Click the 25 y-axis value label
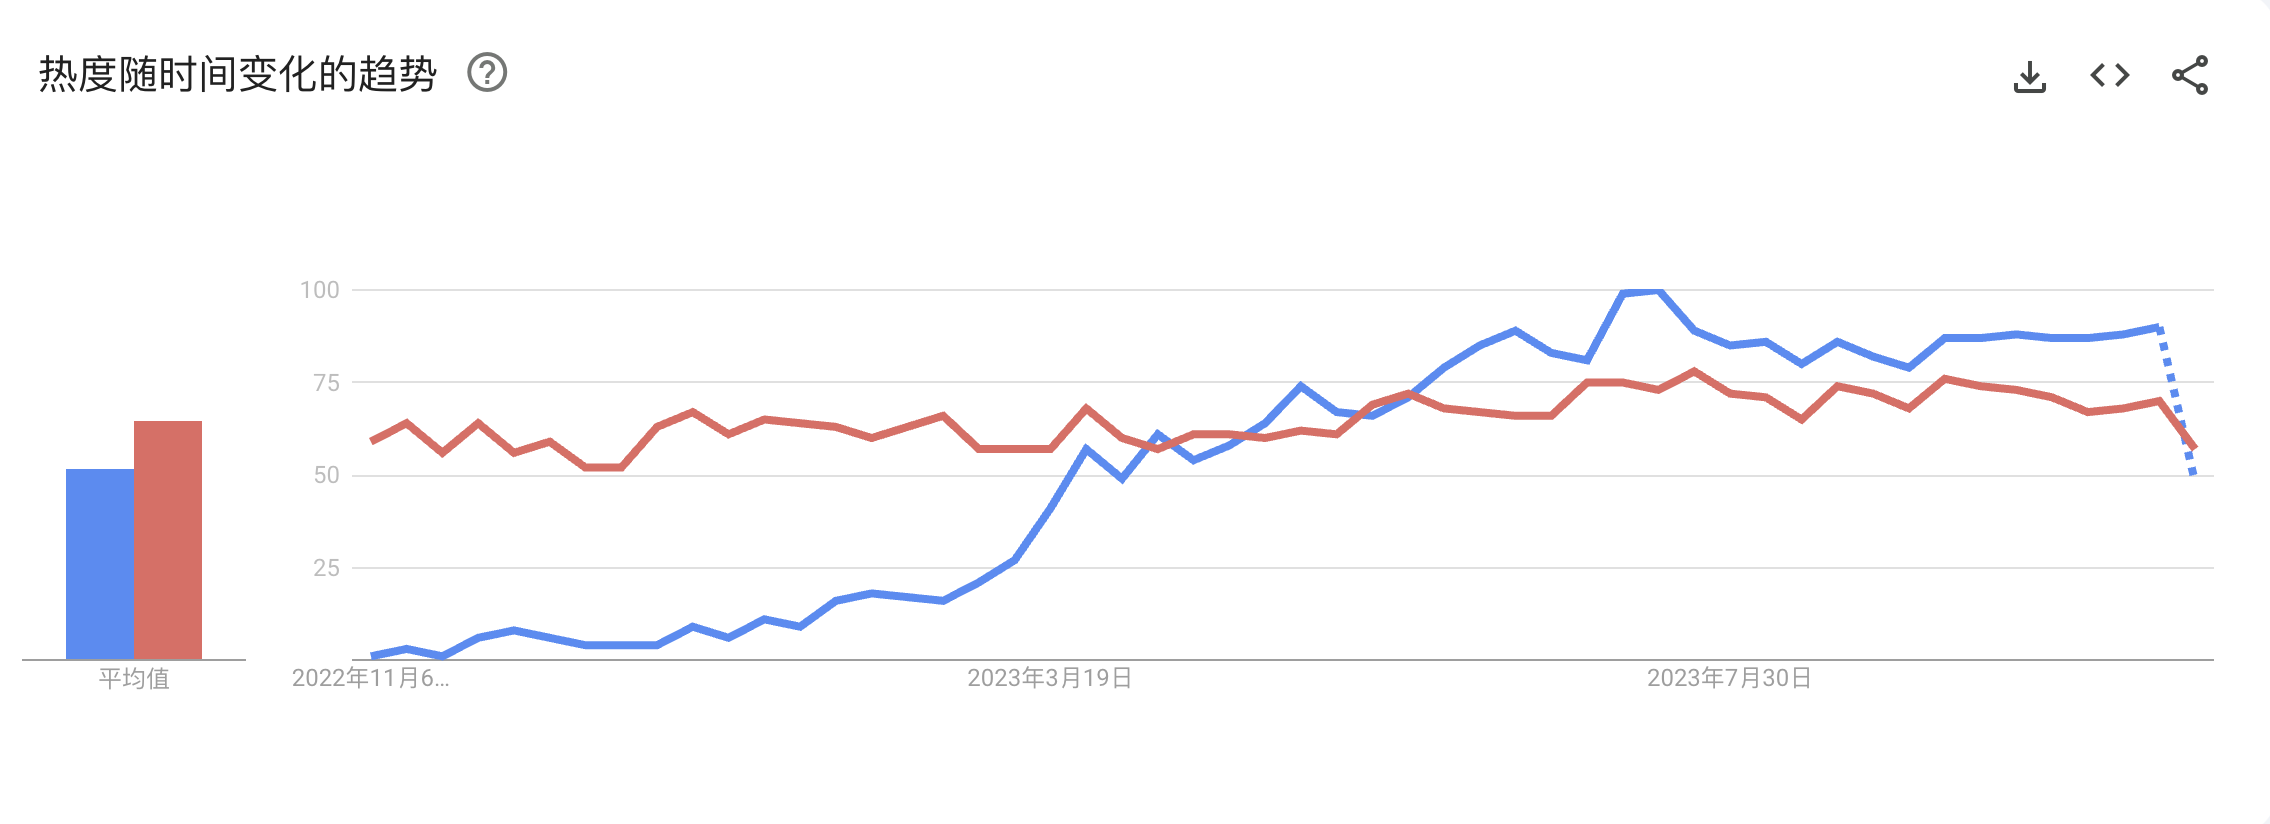Image resolution: width=2270 pixels, height=824 pixels. (x=326, y=568)
